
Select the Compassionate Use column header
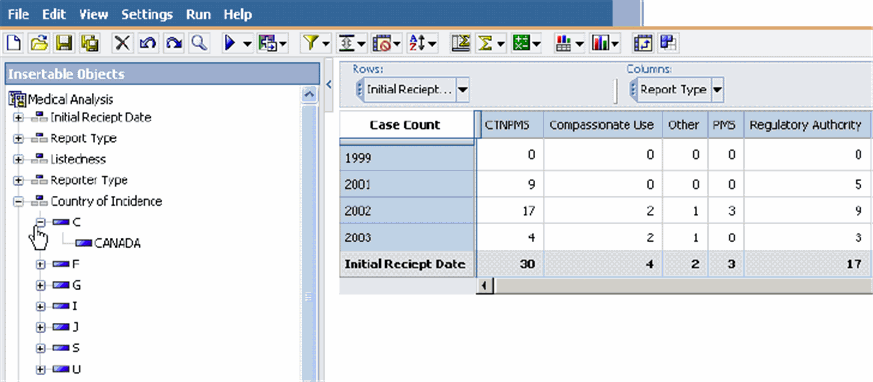click(601, 125)
